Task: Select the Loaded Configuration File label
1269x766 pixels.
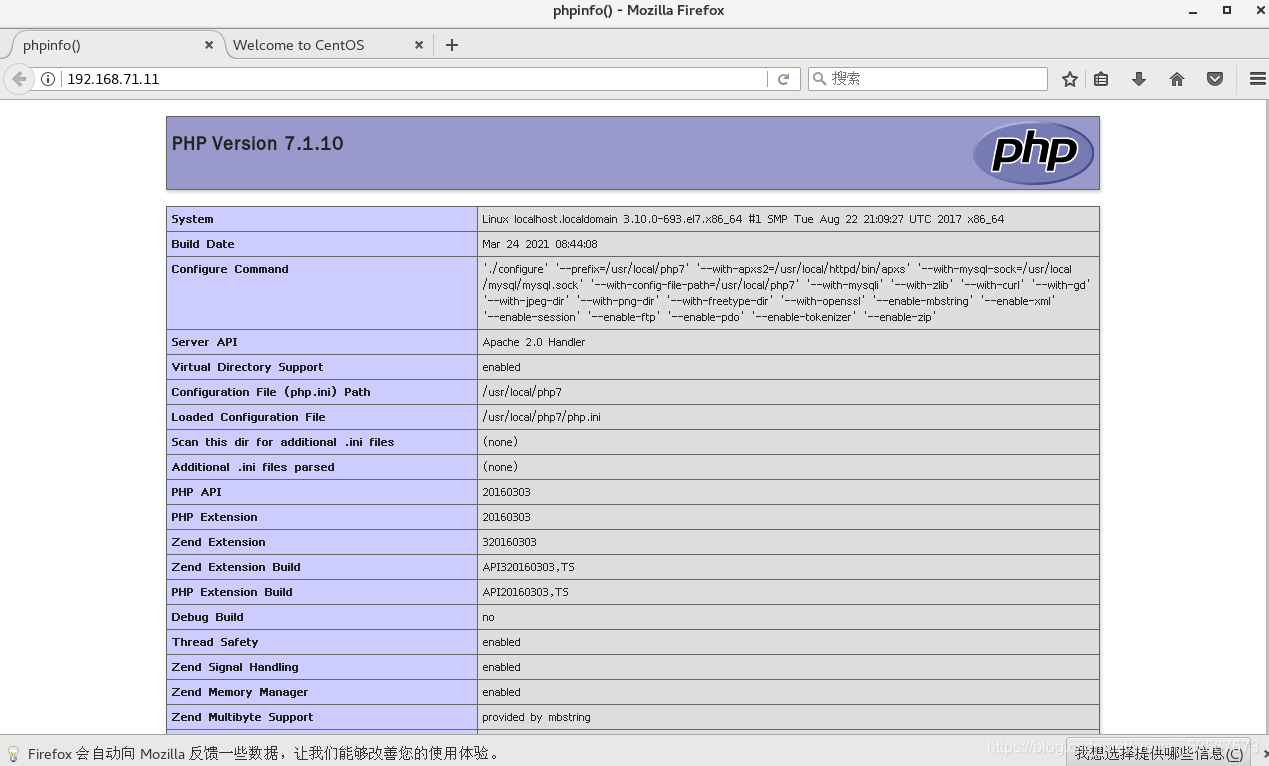Action: [248, 417]
